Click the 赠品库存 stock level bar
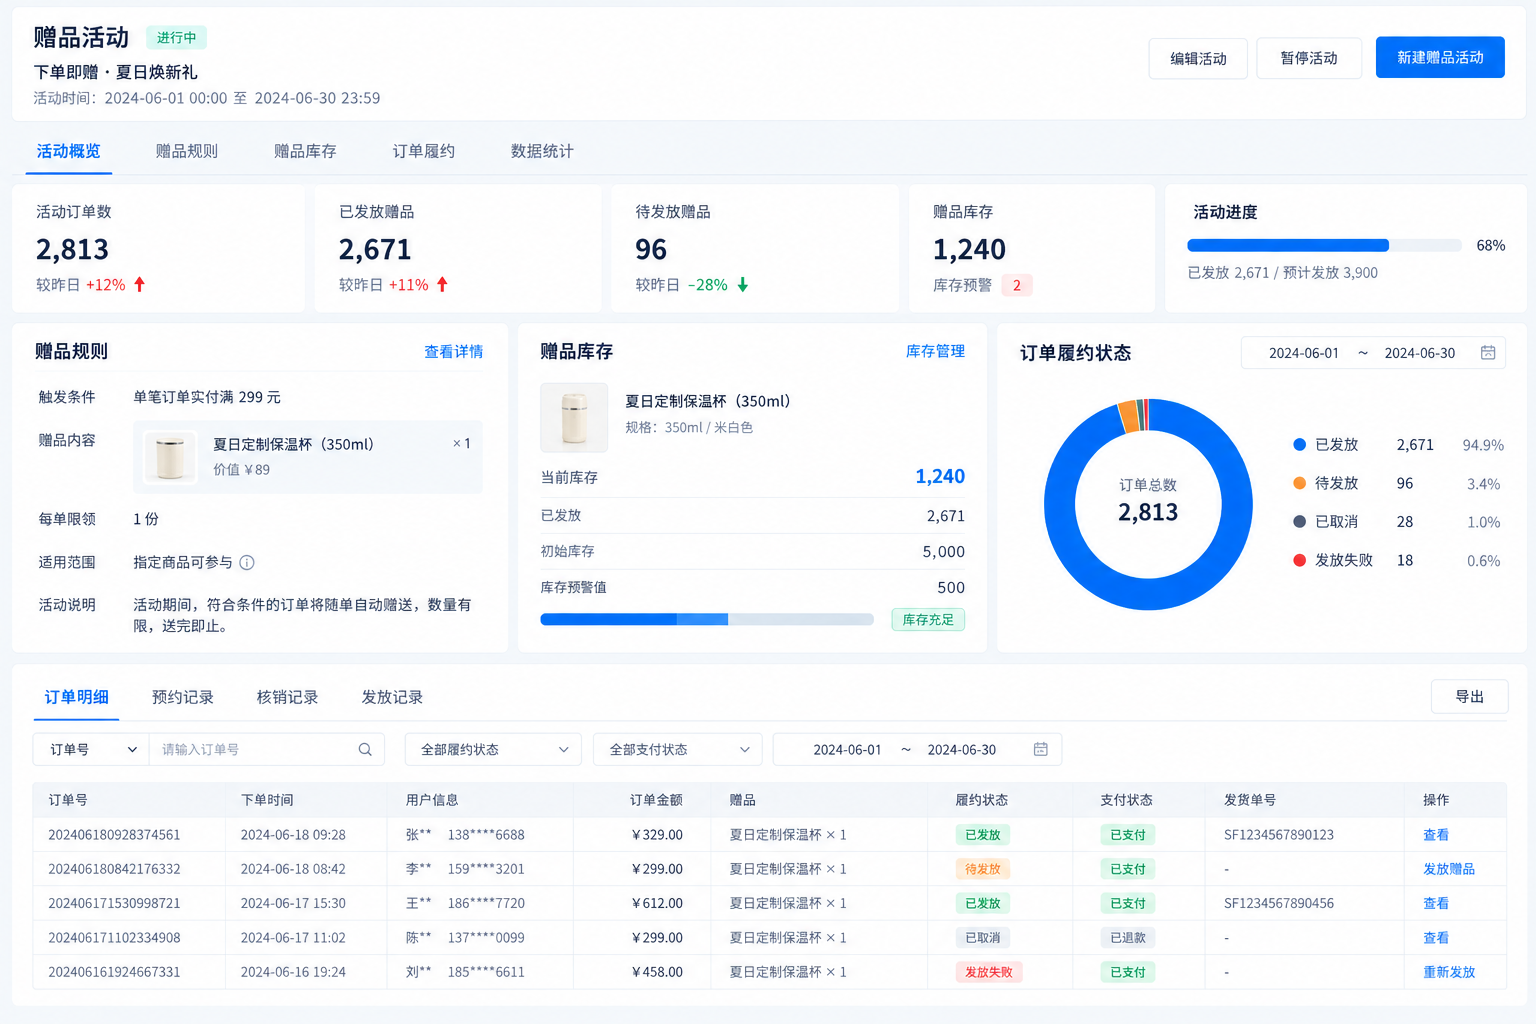The width and height of the screenshot is (1536, 1024). [x=707, y=619]
